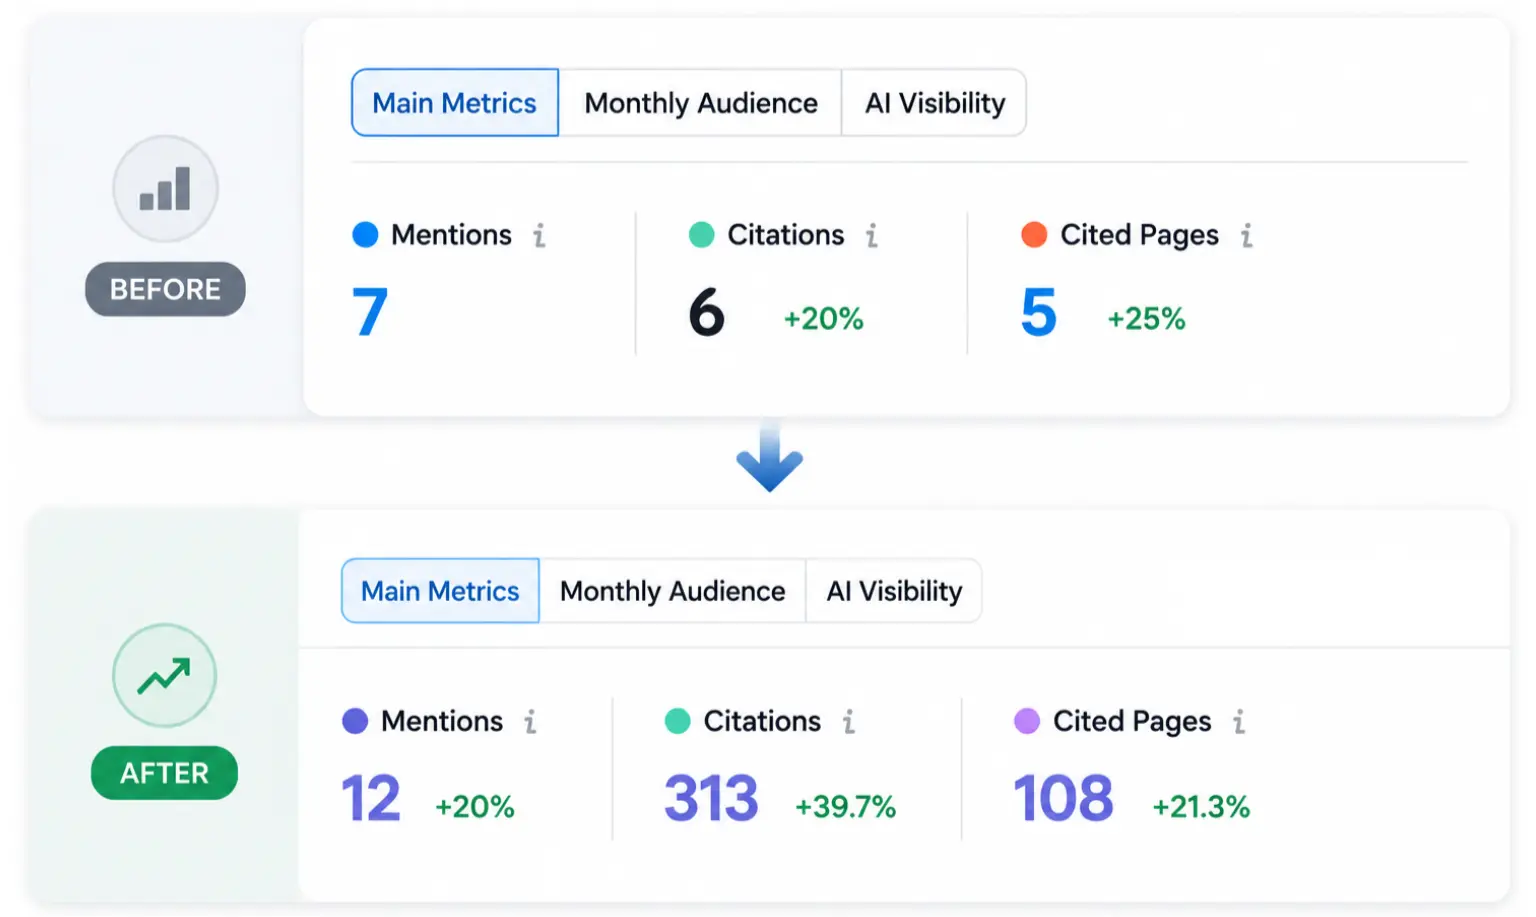Open the info icon next to Mentions in the AFTER panel
The height and width of the screenshot is (917, 1536).
coord(530,721)
